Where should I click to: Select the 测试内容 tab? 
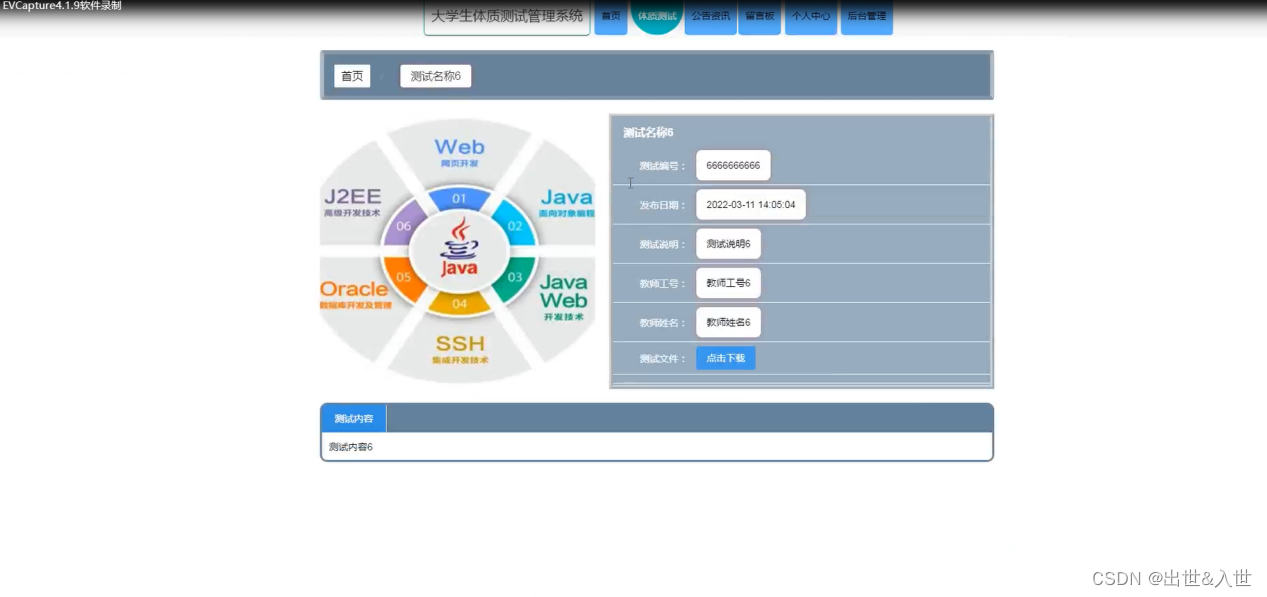click(354, 418)
